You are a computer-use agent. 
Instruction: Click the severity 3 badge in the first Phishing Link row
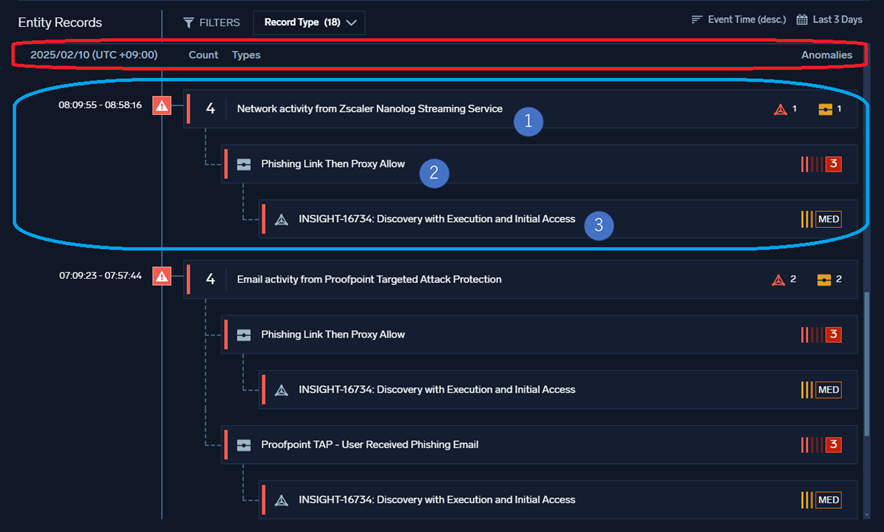click(x=834, y=164)
